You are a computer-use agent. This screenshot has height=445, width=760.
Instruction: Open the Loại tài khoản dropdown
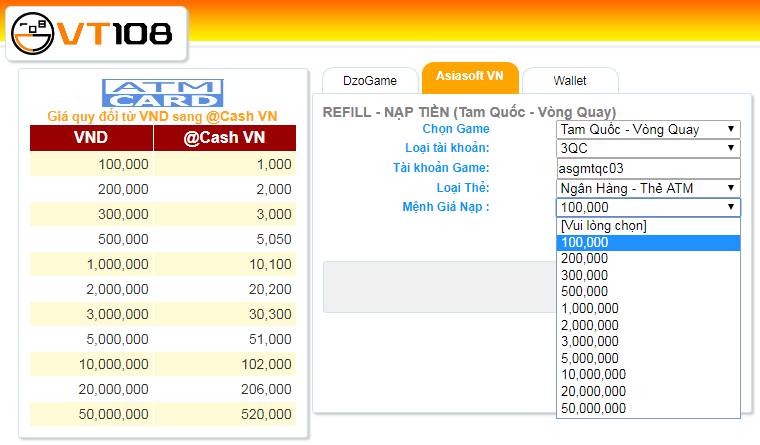pyautogui.click(x=648, y=148)
